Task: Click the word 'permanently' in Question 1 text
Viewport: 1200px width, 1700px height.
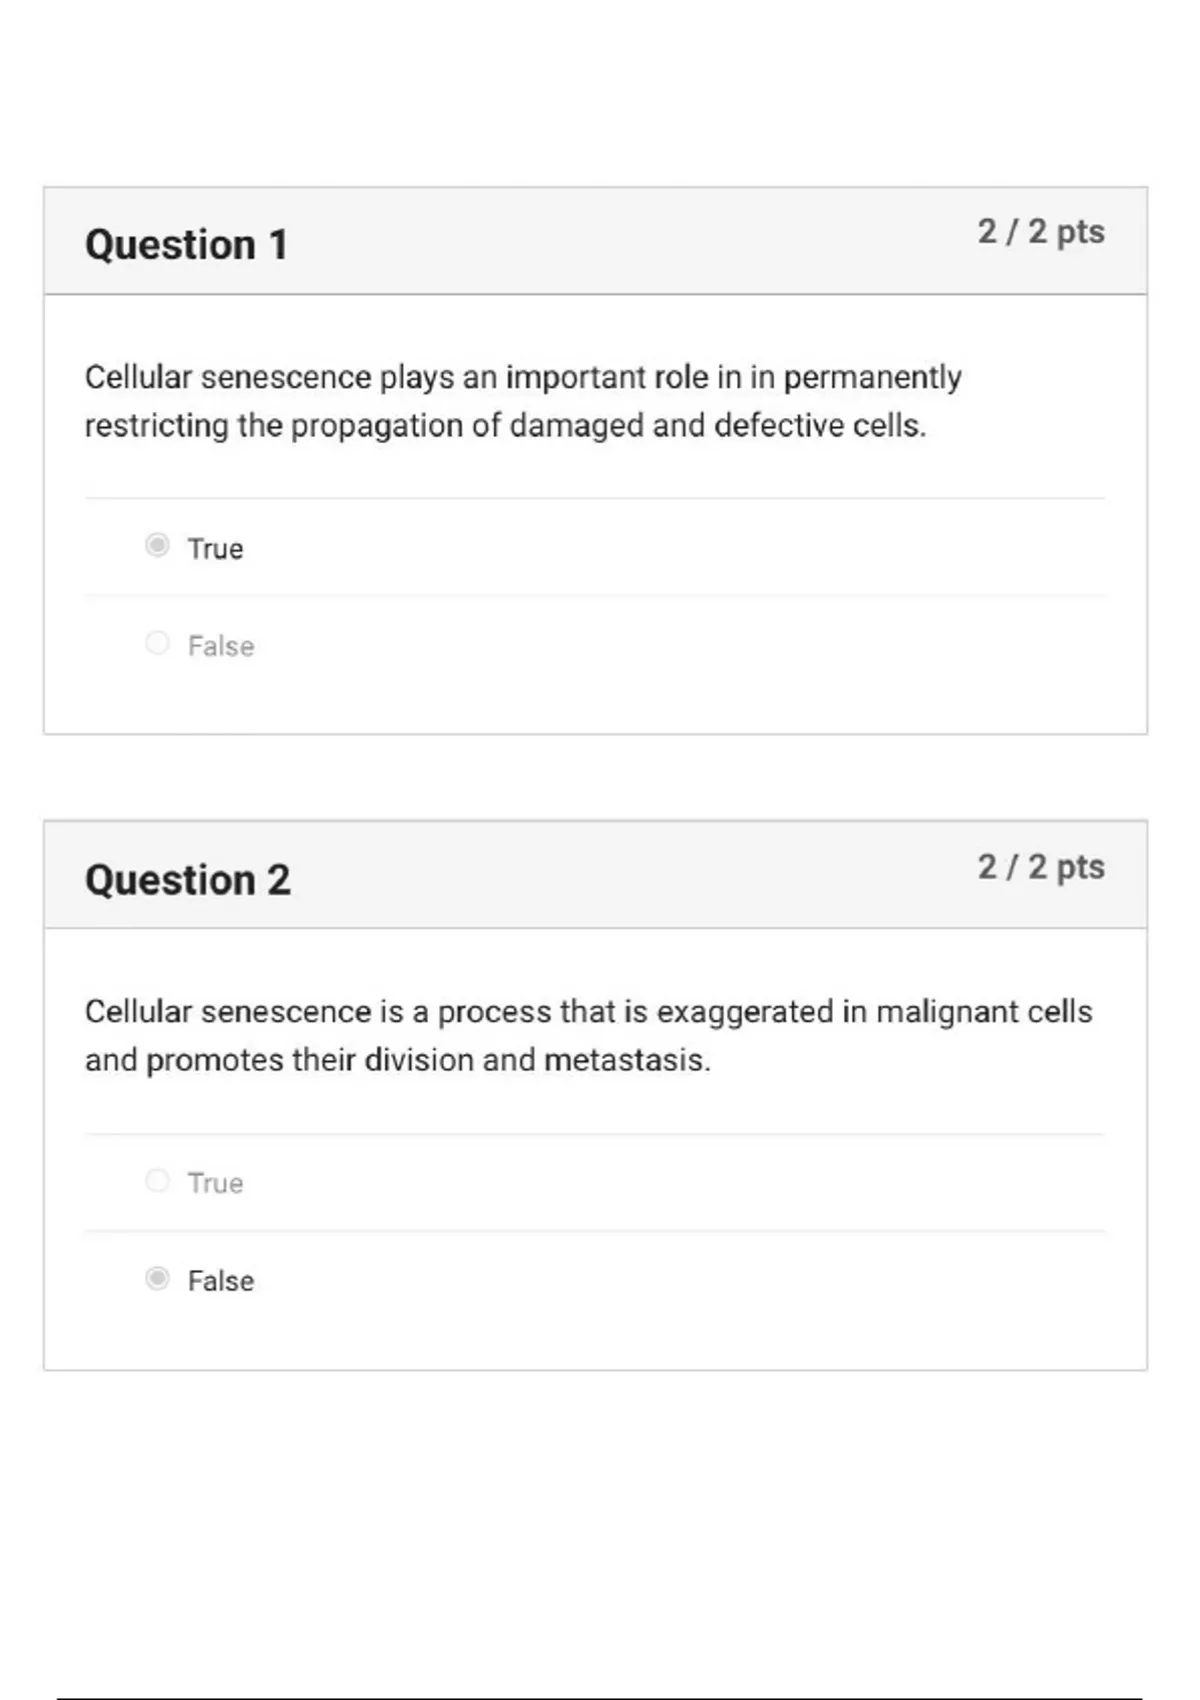Action: tap(872, 378)
